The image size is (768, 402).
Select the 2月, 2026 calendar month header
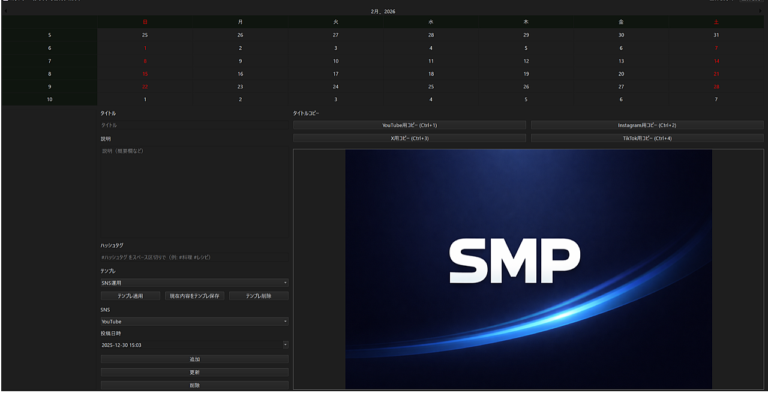383,11
